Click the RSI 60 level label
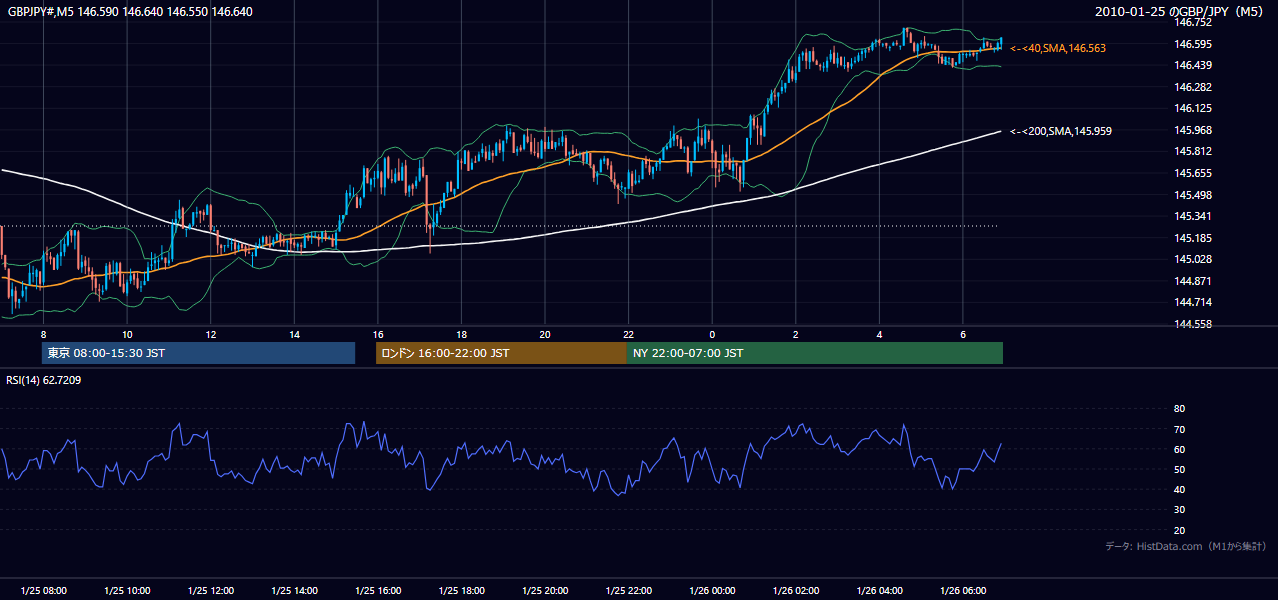Viewport: 1278px width, 600px height. click(1179, 449)
